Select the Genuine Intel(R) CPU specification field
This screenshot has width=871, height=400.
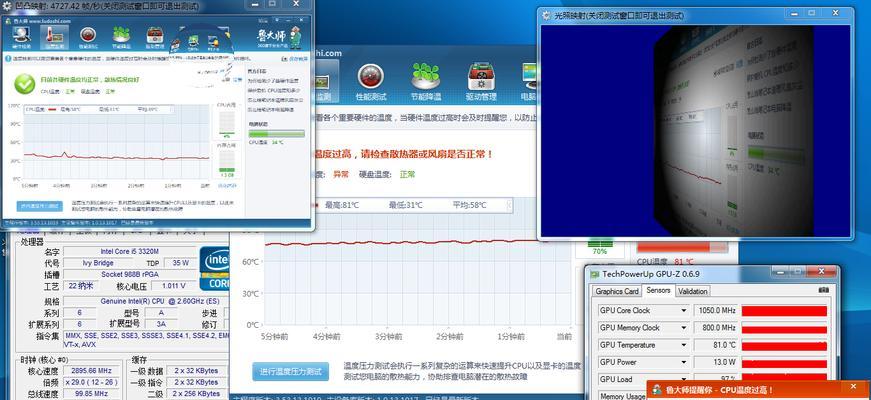[144, 302]
